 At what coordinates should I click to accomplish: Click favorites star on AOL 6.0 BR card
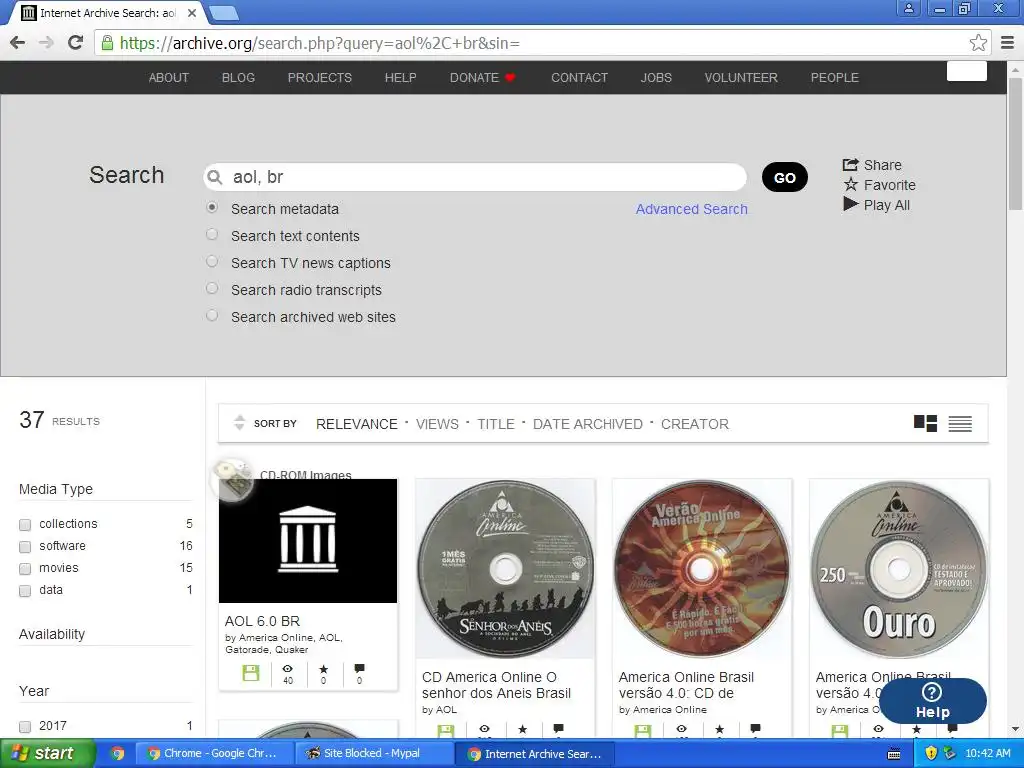click(x=323, y=669)
